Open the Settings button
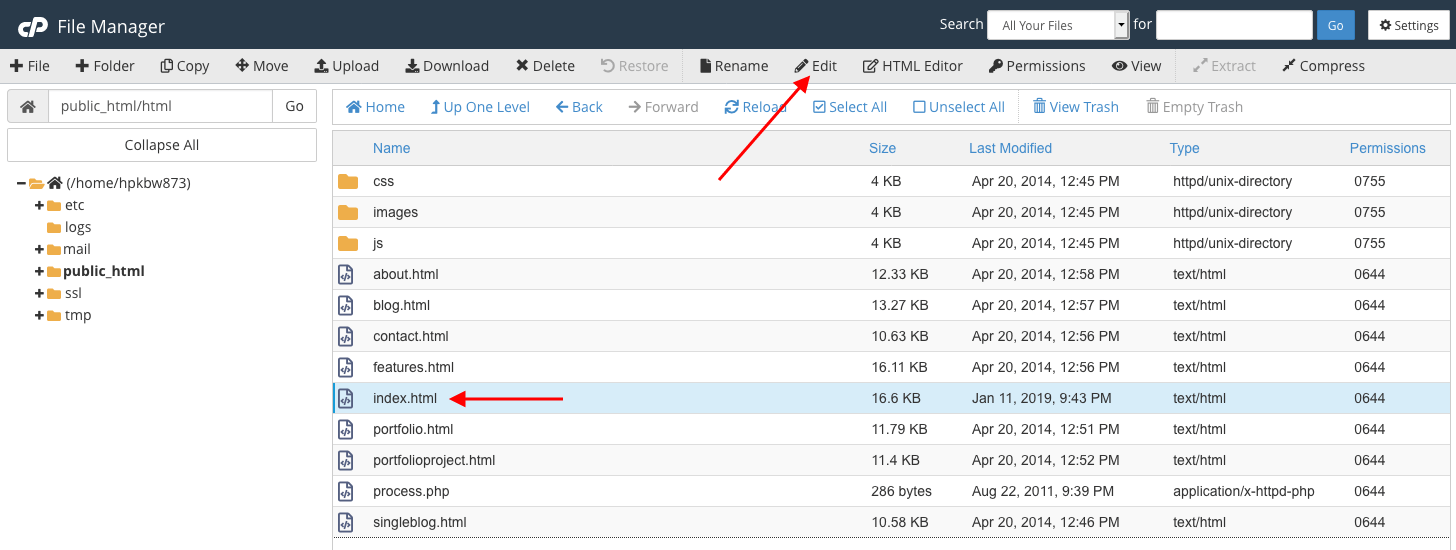The image size is (1456, 550). (1408, 25)
